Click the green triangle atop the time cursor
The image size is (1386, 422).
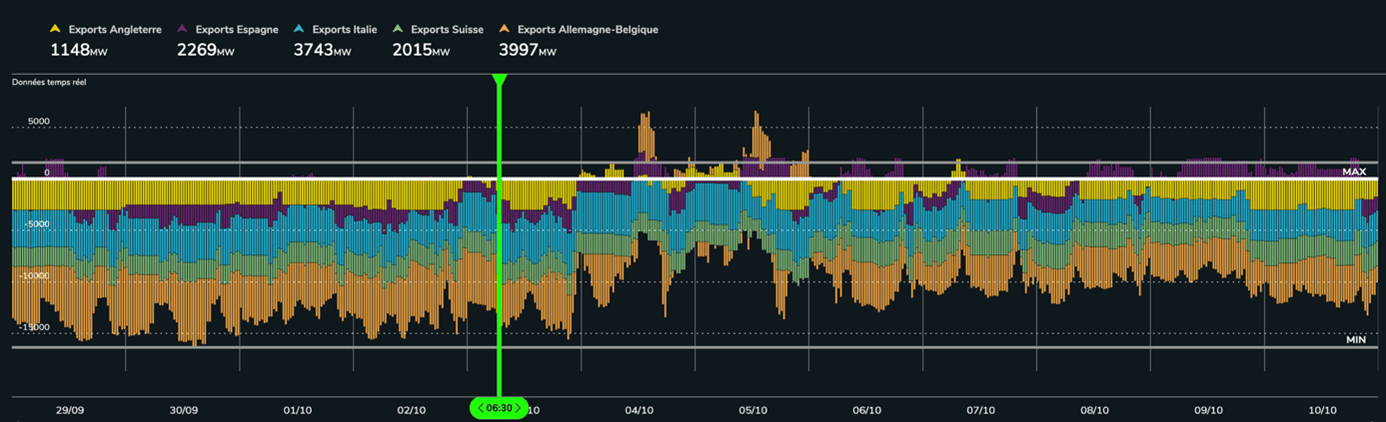(499, 79)
